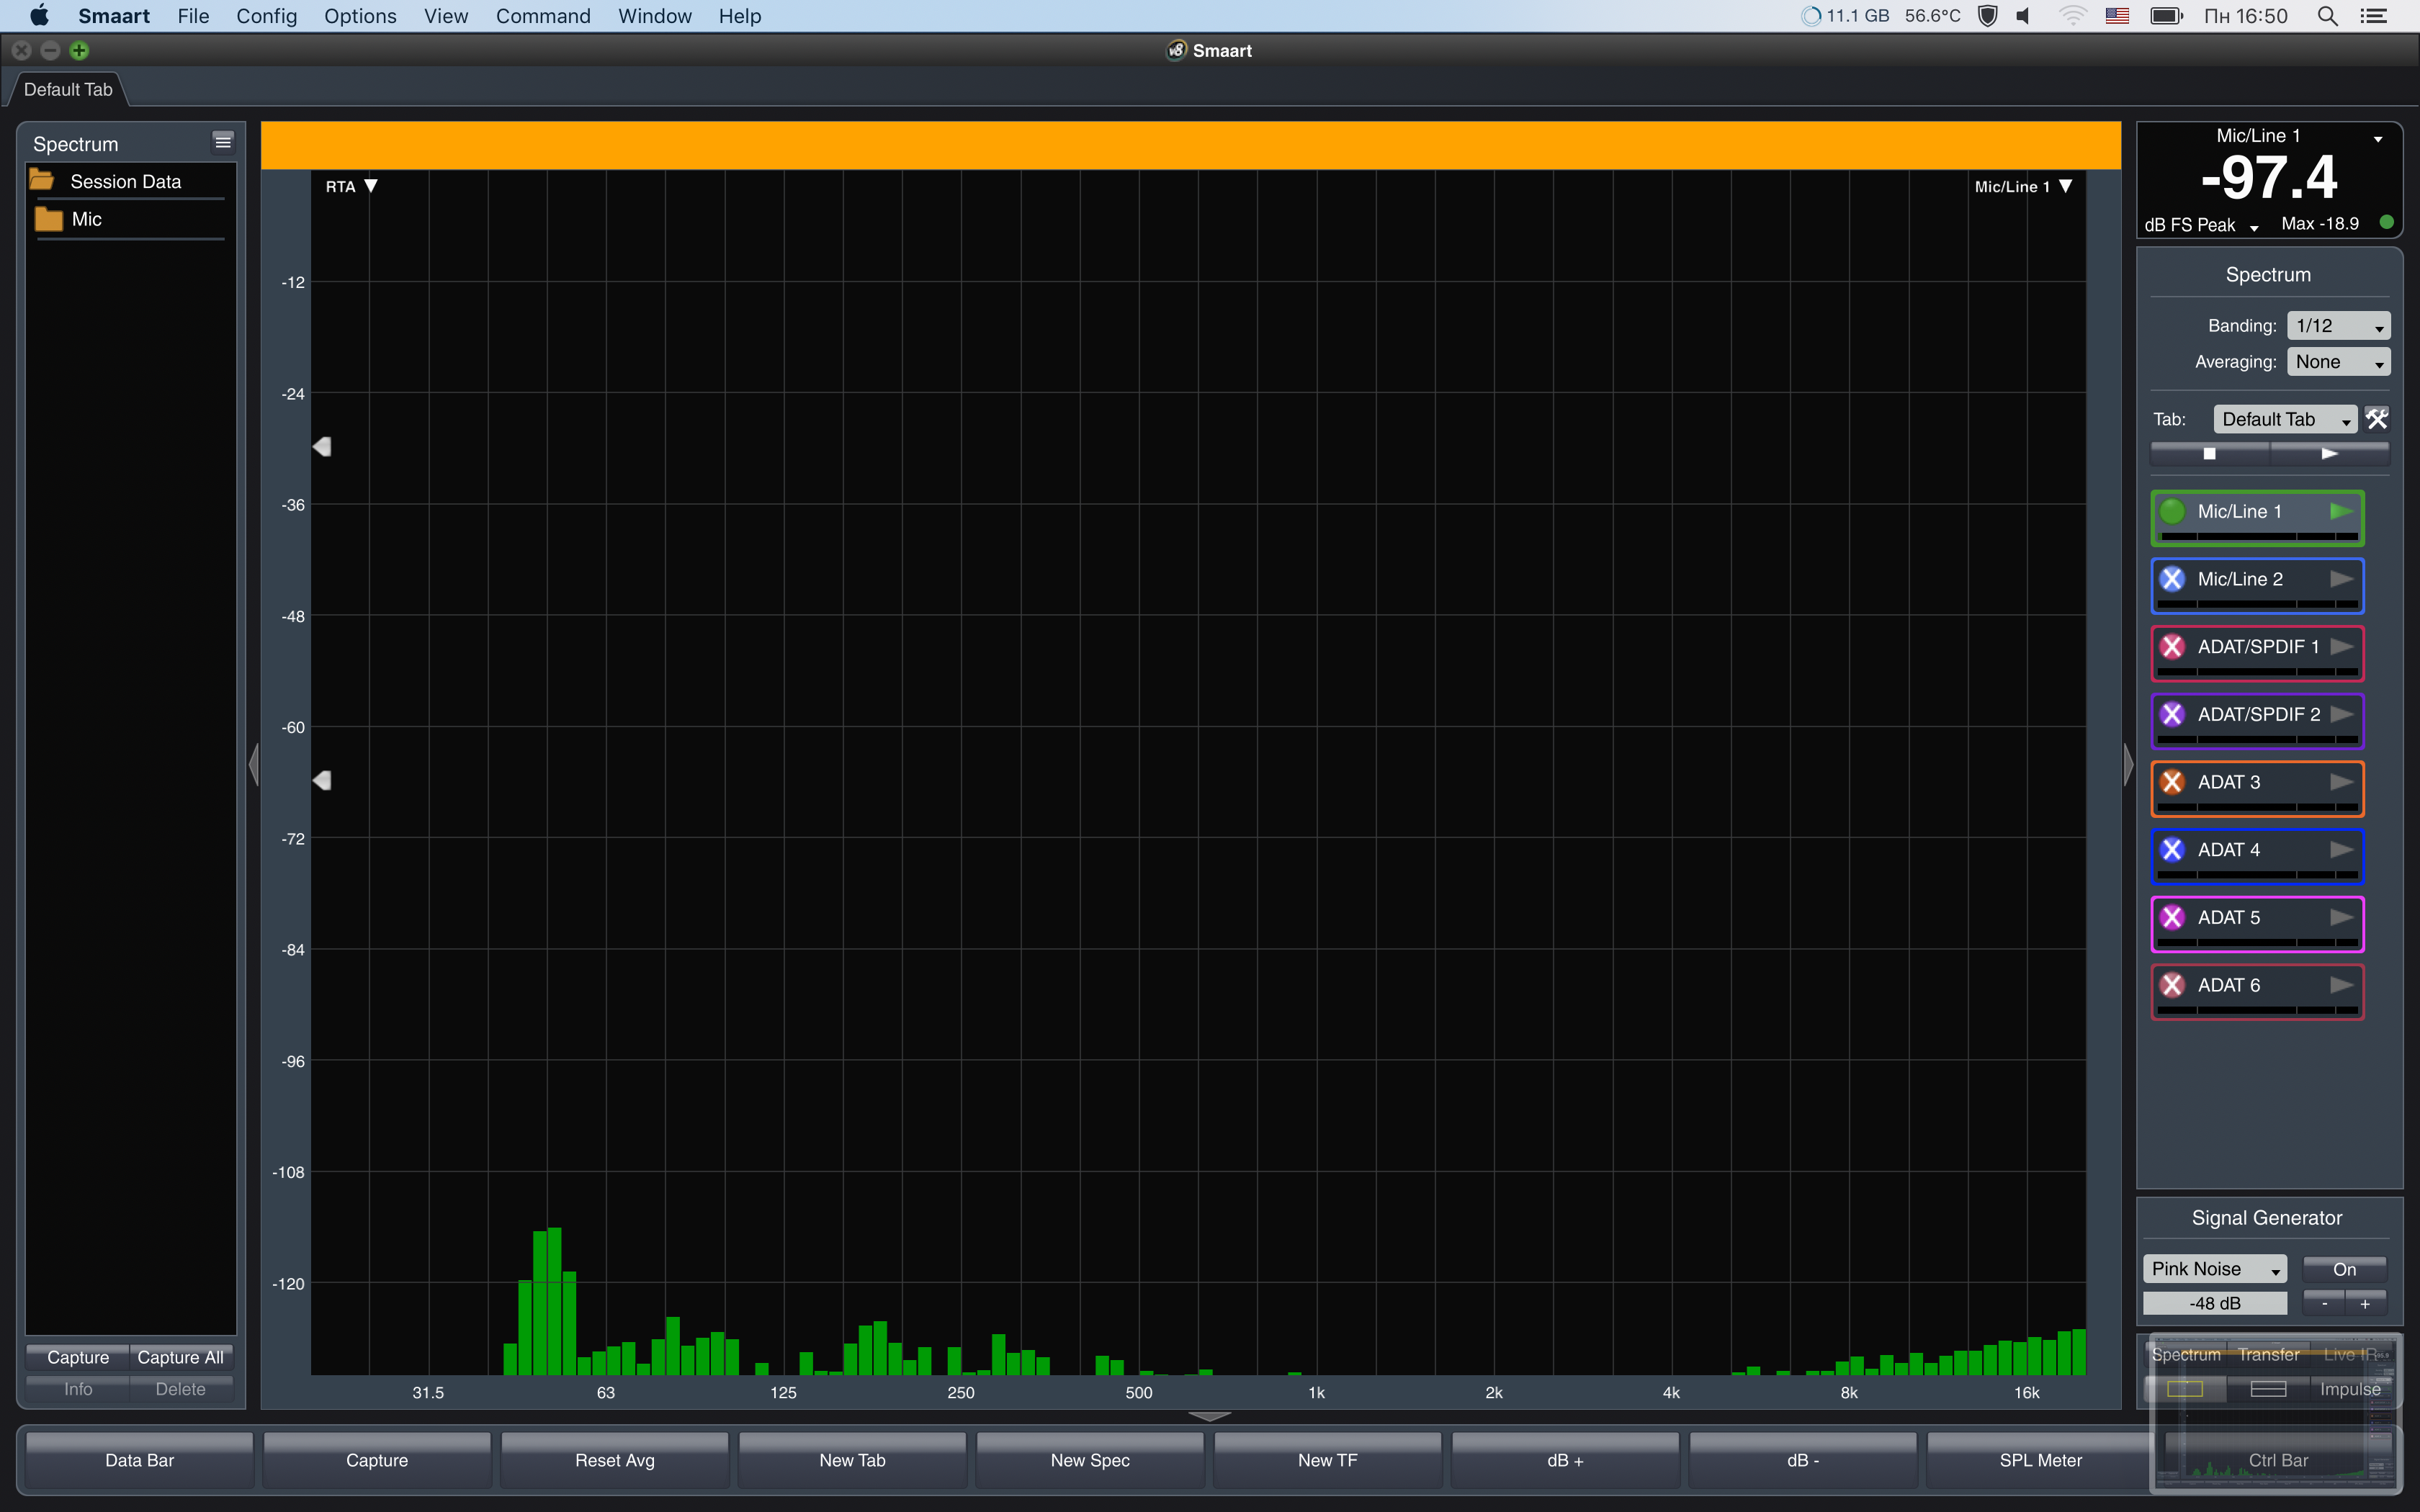
Task: Run the ADAT 3 measurement
Action: tap(2341, 782)
